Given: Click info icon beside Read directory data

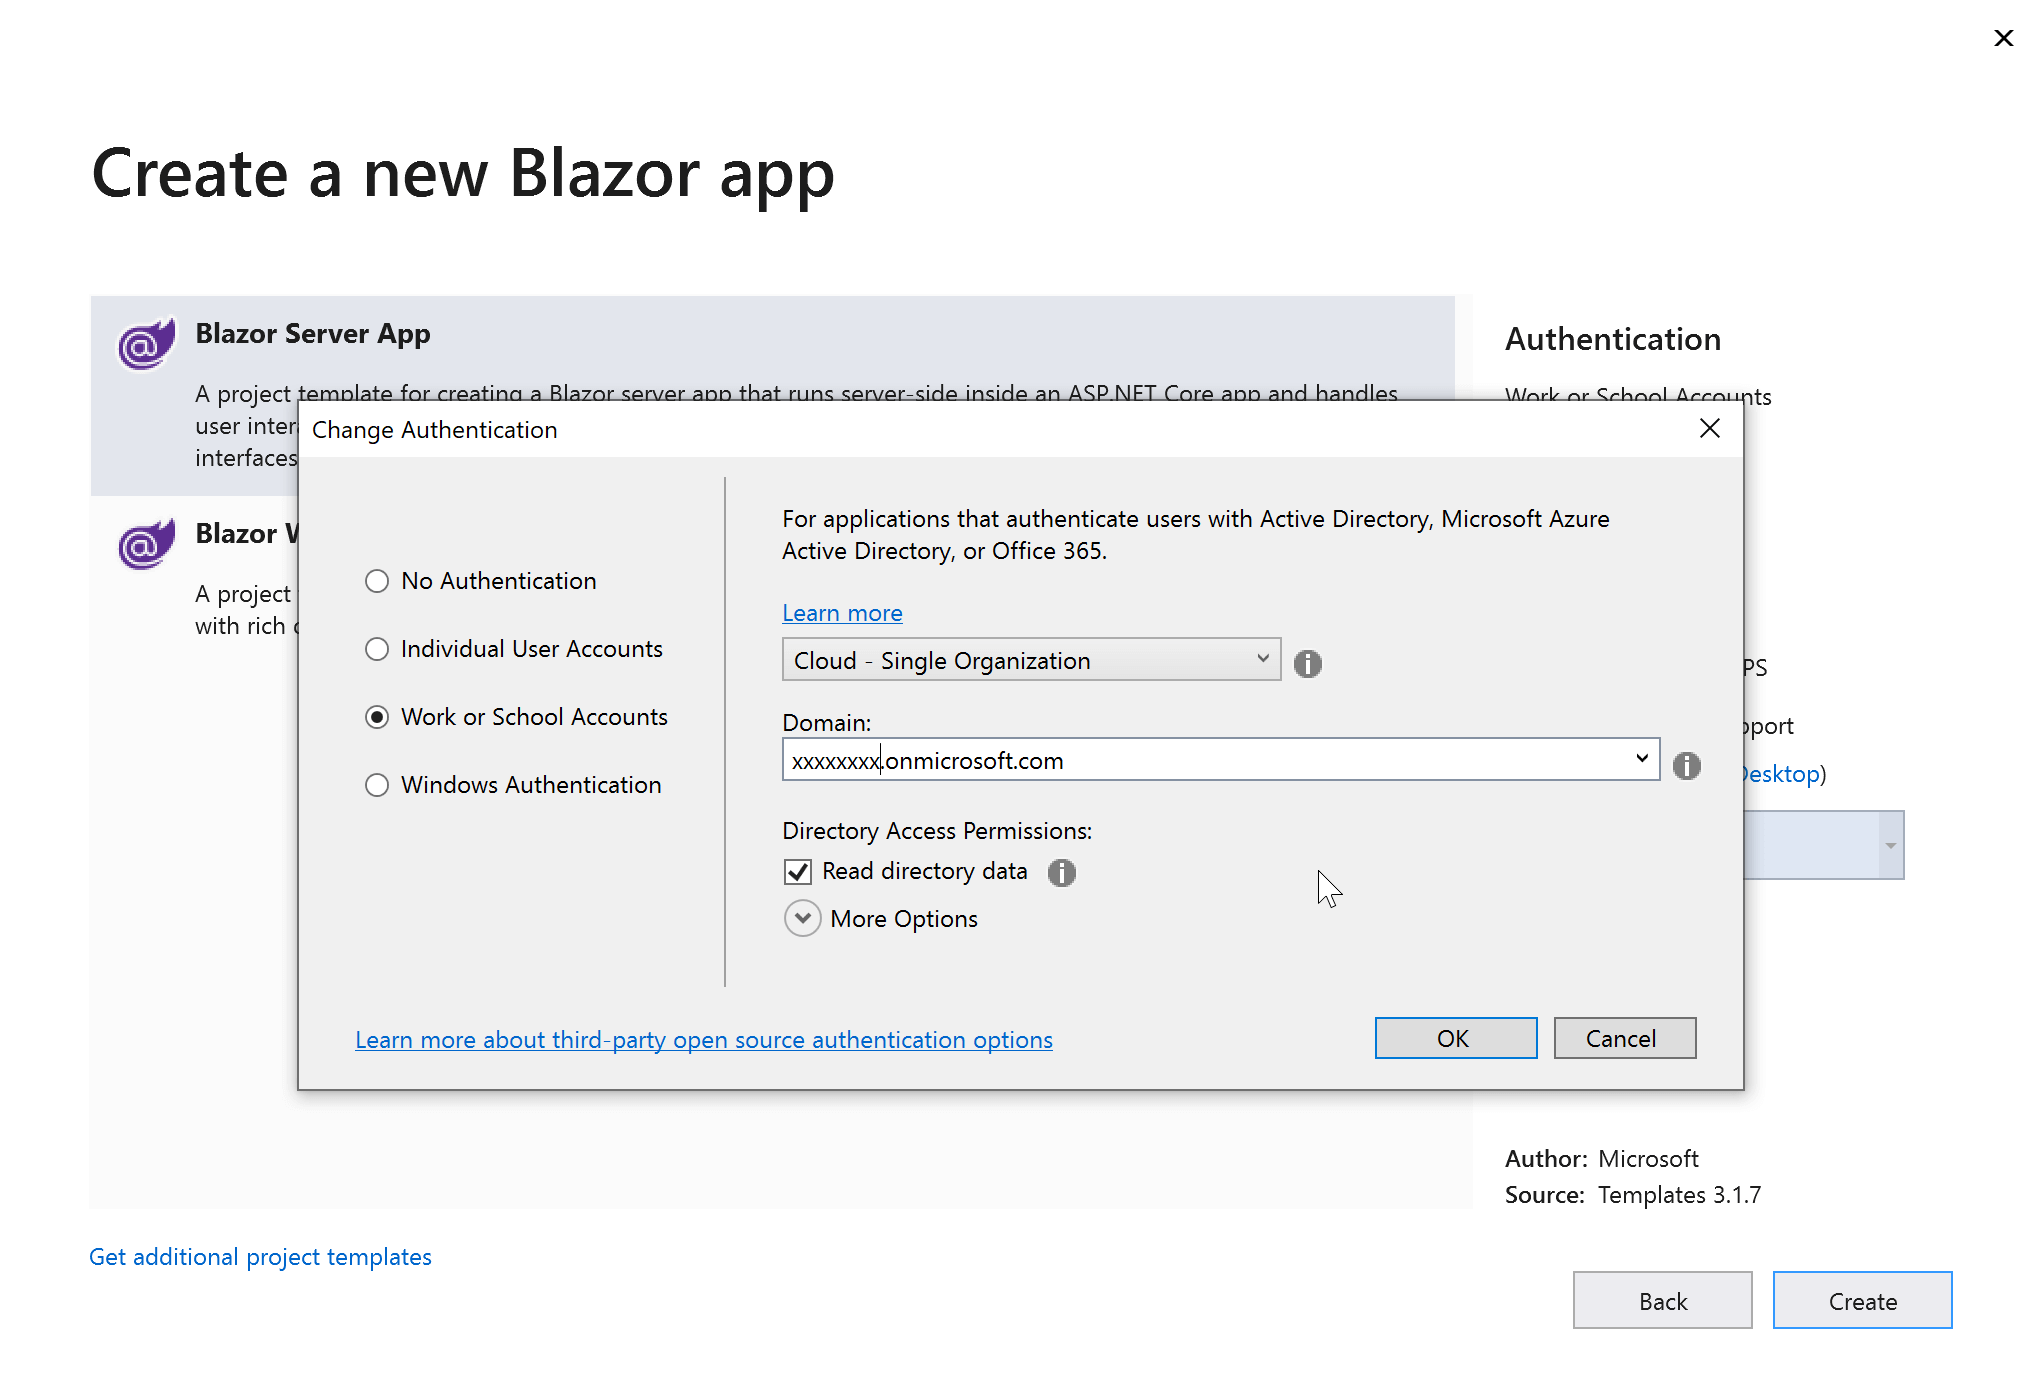Looking at the screenshot, I should click(1061, 872).
